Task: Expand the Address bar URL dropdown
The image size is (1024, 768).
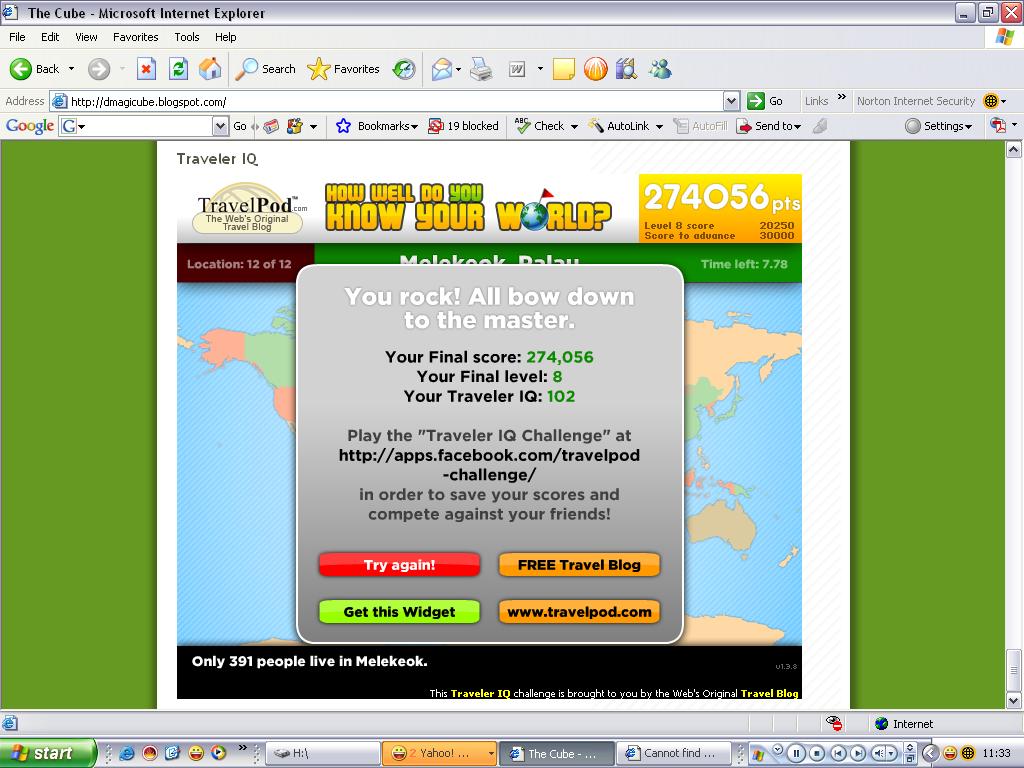Action: click(731, 101)
